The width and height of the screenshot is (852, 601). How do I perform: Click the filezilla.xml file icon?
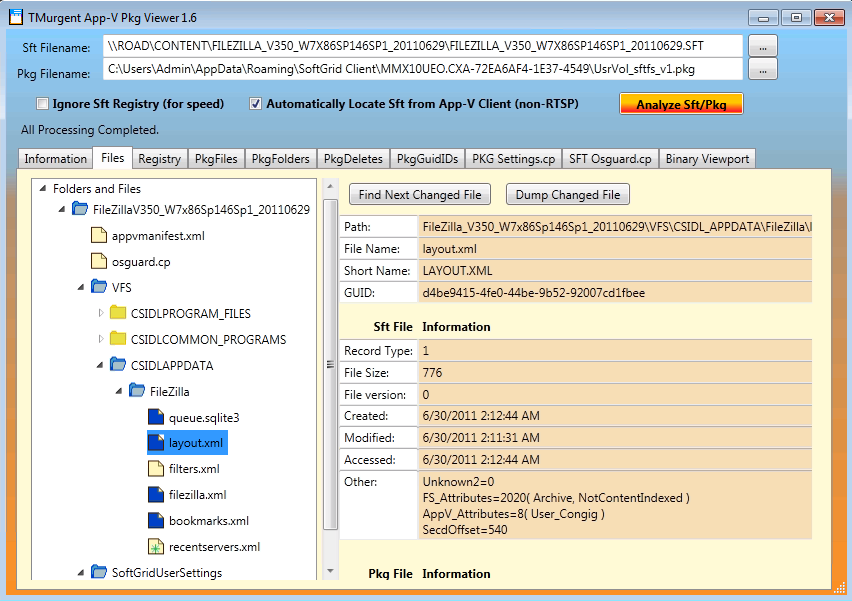point(156,494)
